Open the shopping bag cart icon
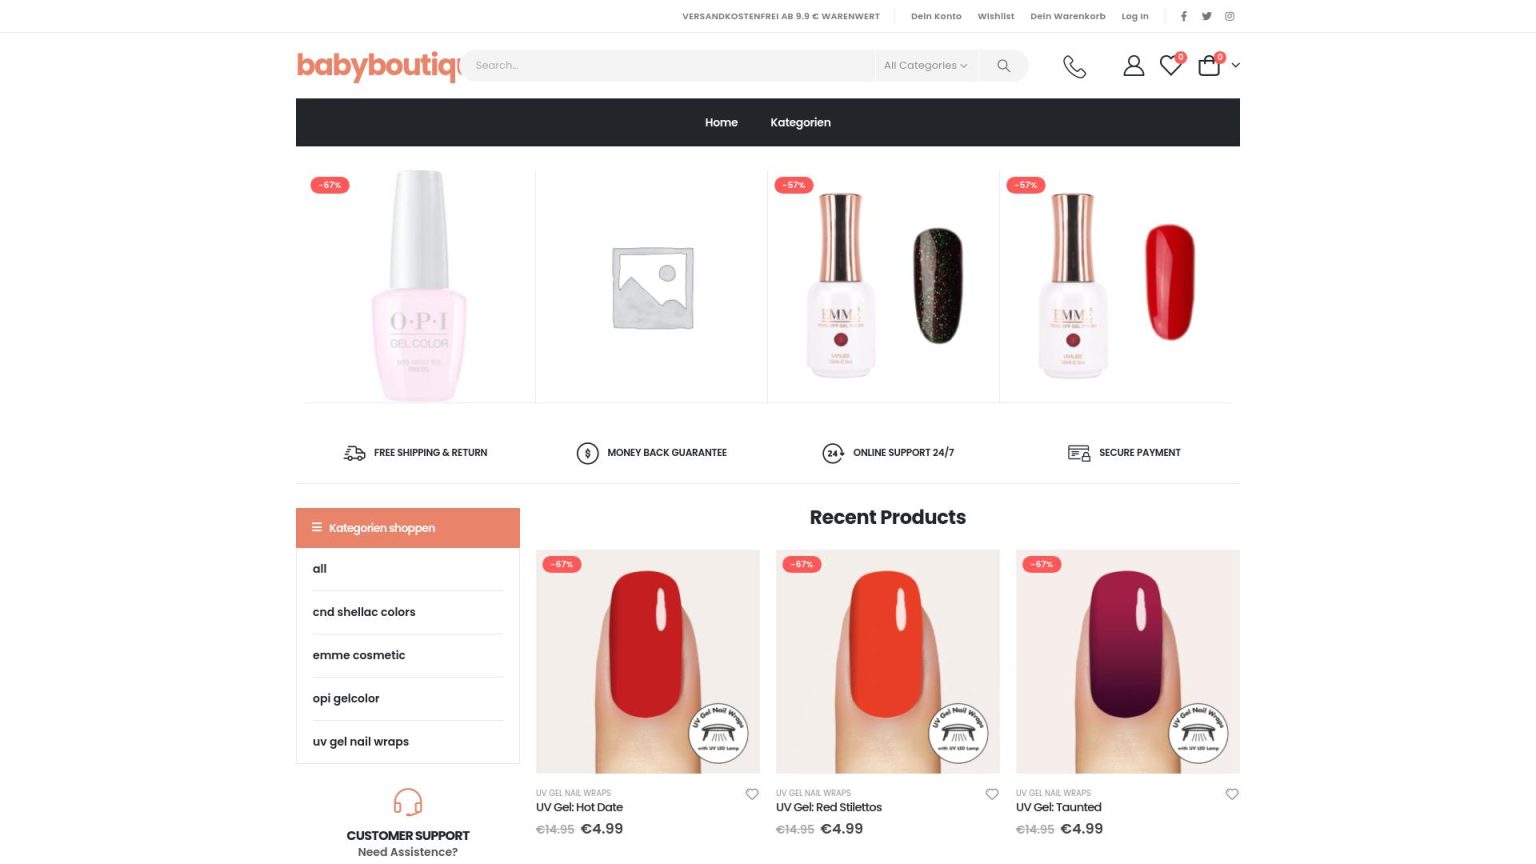 pos(1209,66)
